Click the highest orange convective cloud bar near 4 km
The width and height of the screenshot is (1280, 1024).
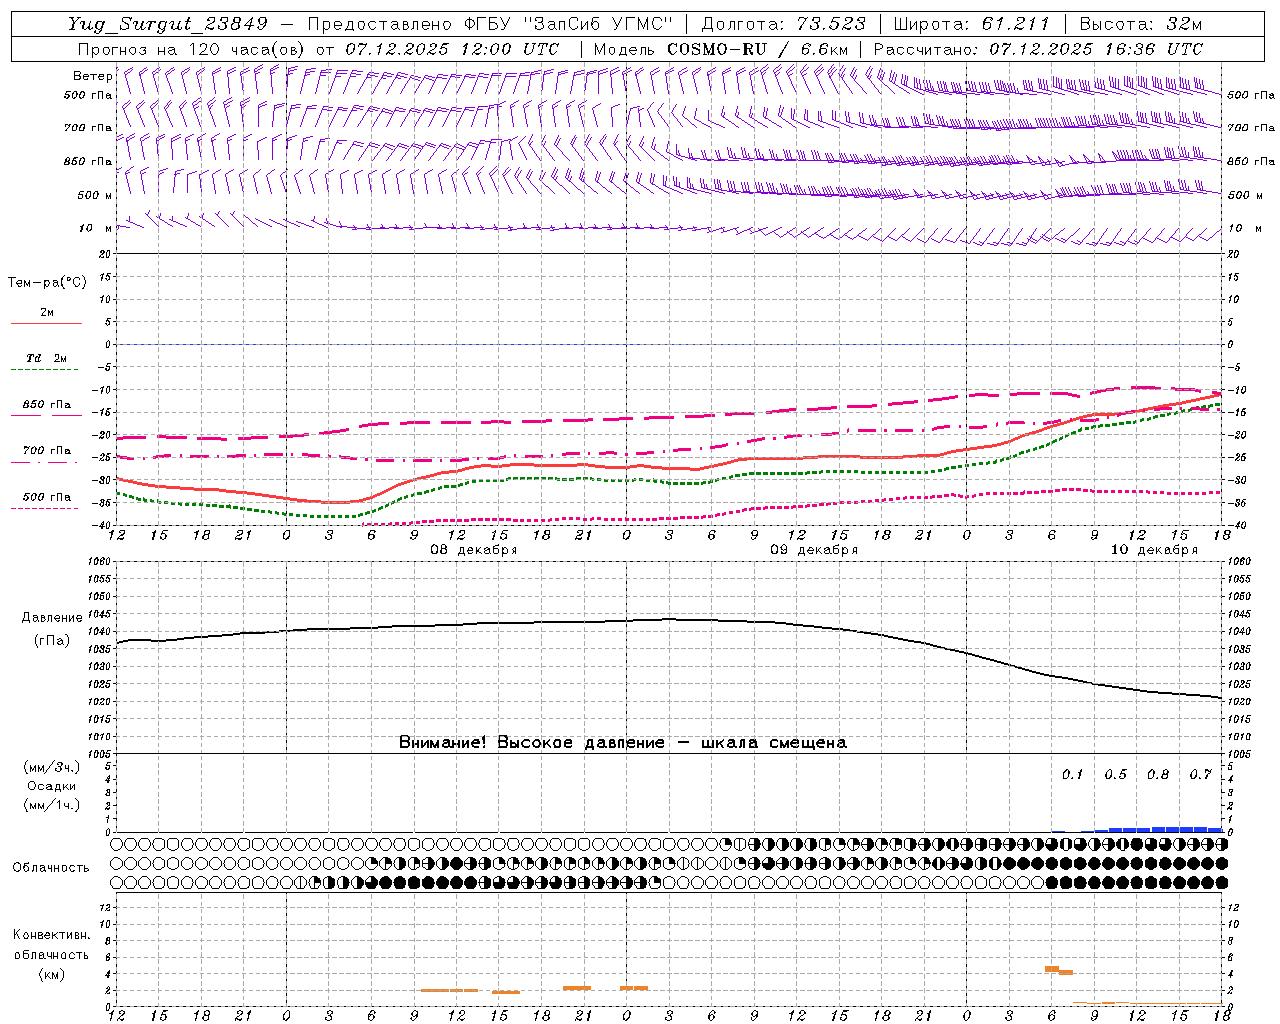pos(1052,968)
